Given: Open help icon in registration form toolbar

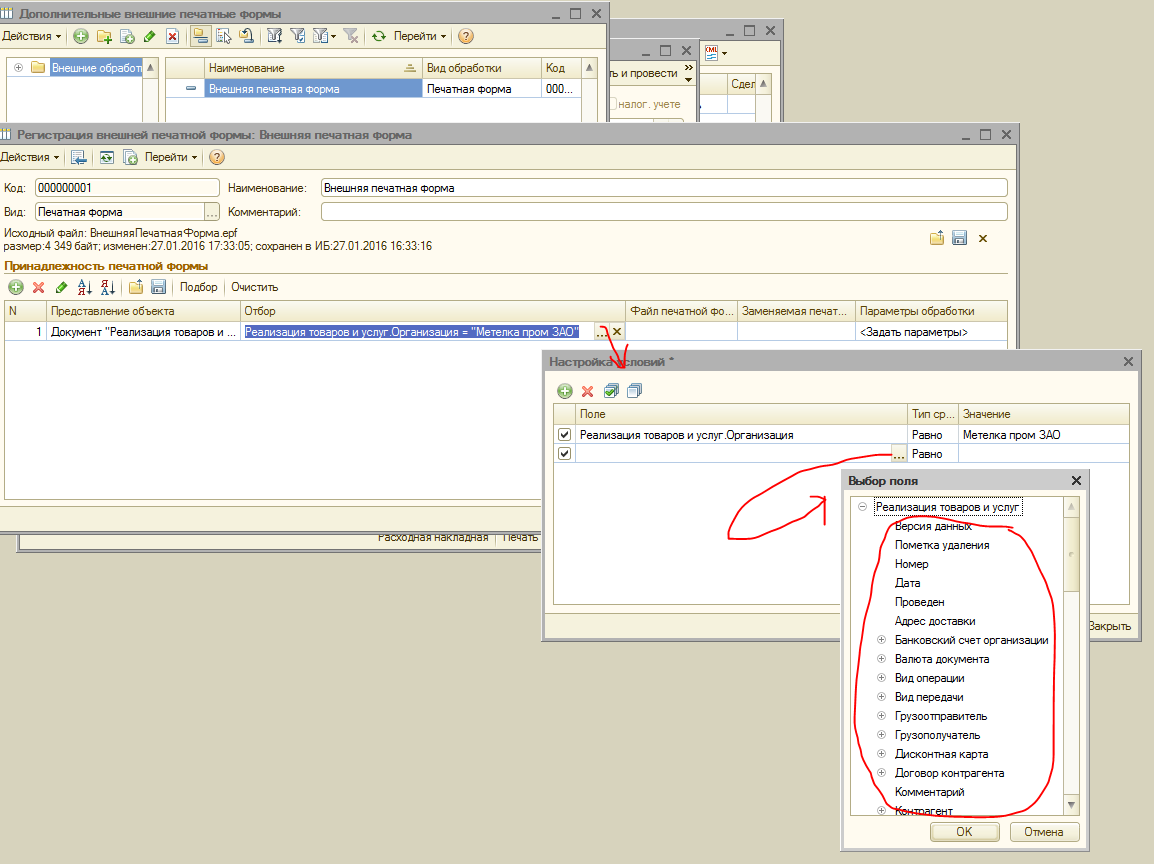Looking at the screenshot, I should [x=216, y=157].
